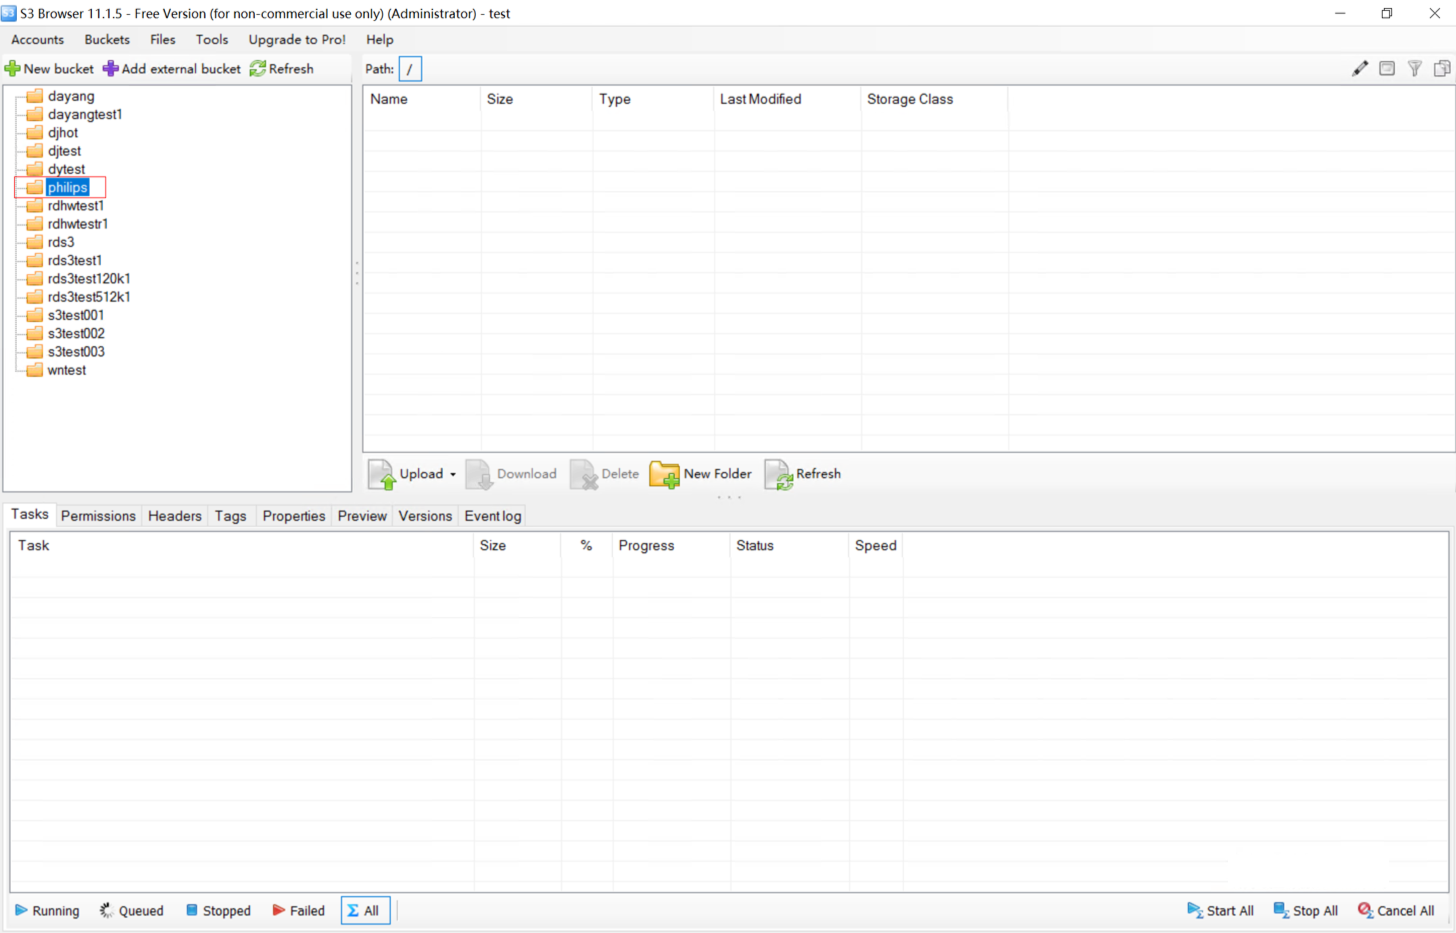The height and width of the screenshot is (933, 1456).
Task: Open the Accounts menu
Action: [37, 40]
